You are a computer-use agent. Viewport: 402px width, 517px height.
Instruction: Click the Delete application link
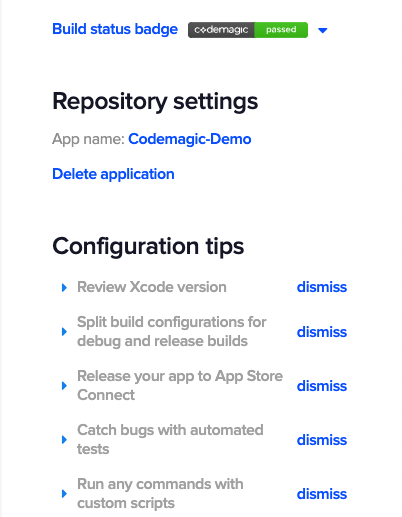113,174
